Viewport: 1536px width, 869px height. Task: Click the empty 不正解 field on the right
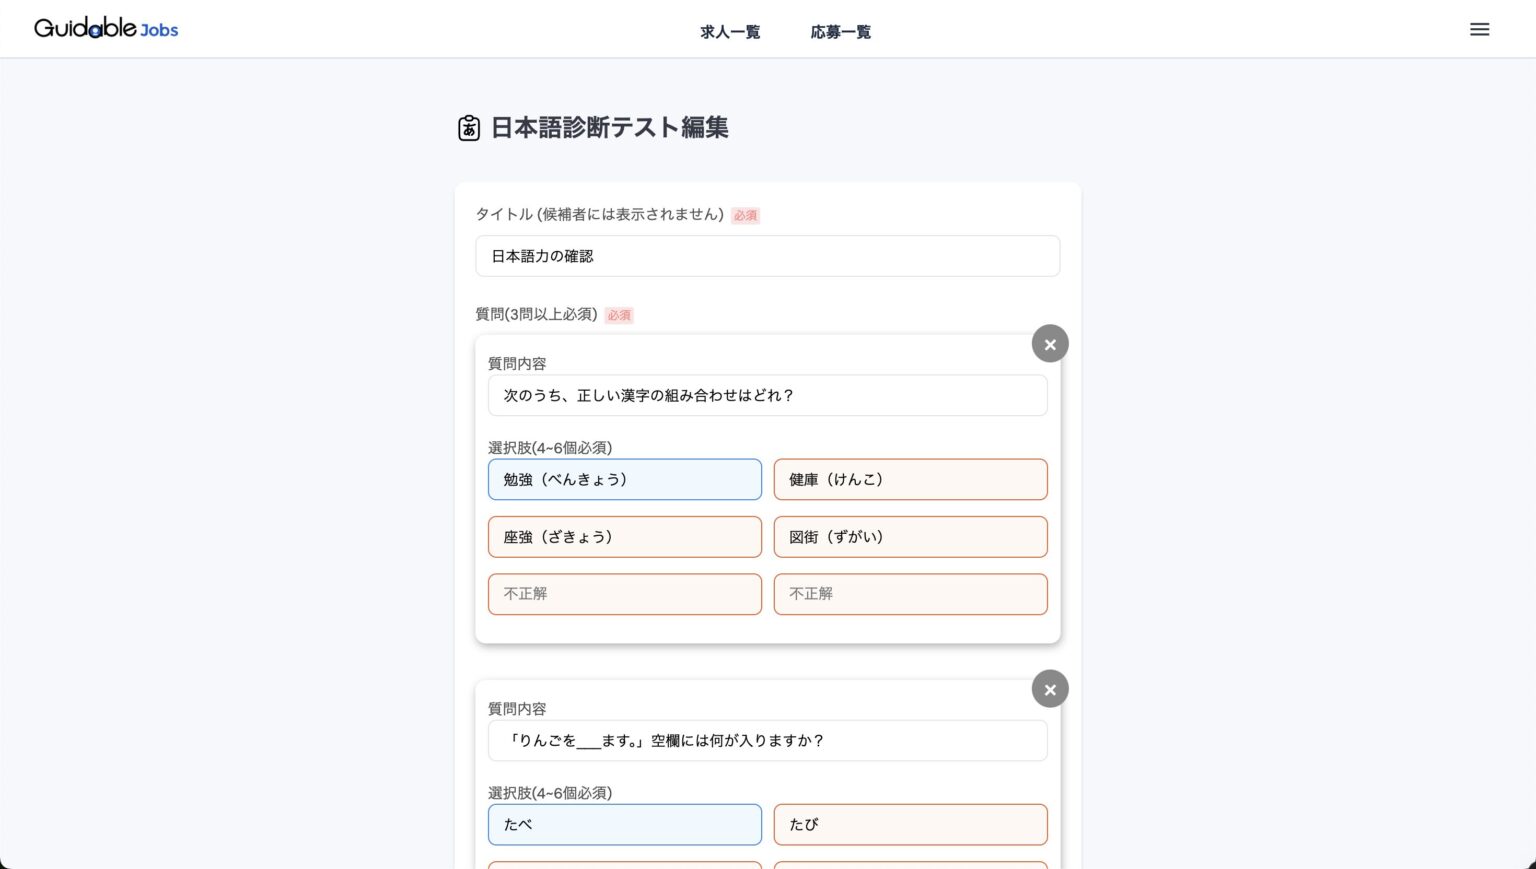[910, 594]
